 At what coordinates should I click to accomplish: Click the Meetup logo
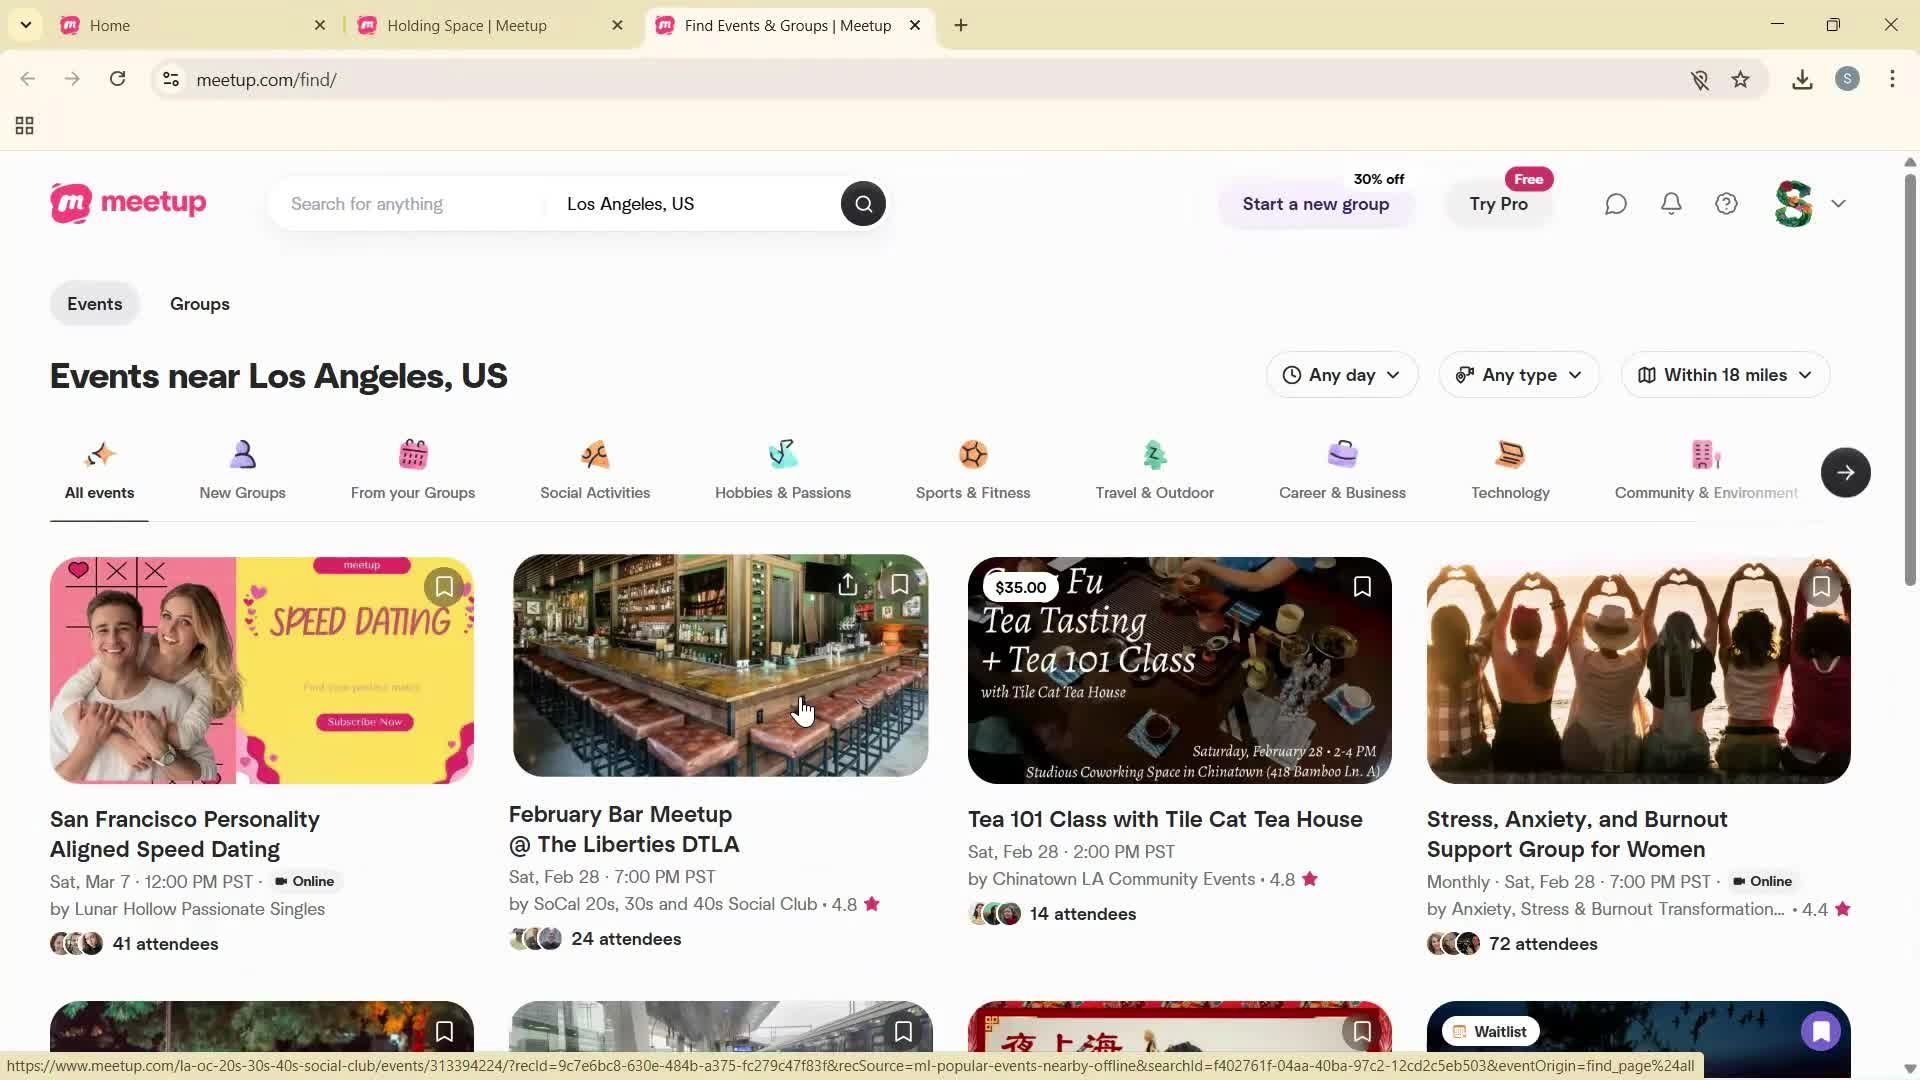point(128,203)
